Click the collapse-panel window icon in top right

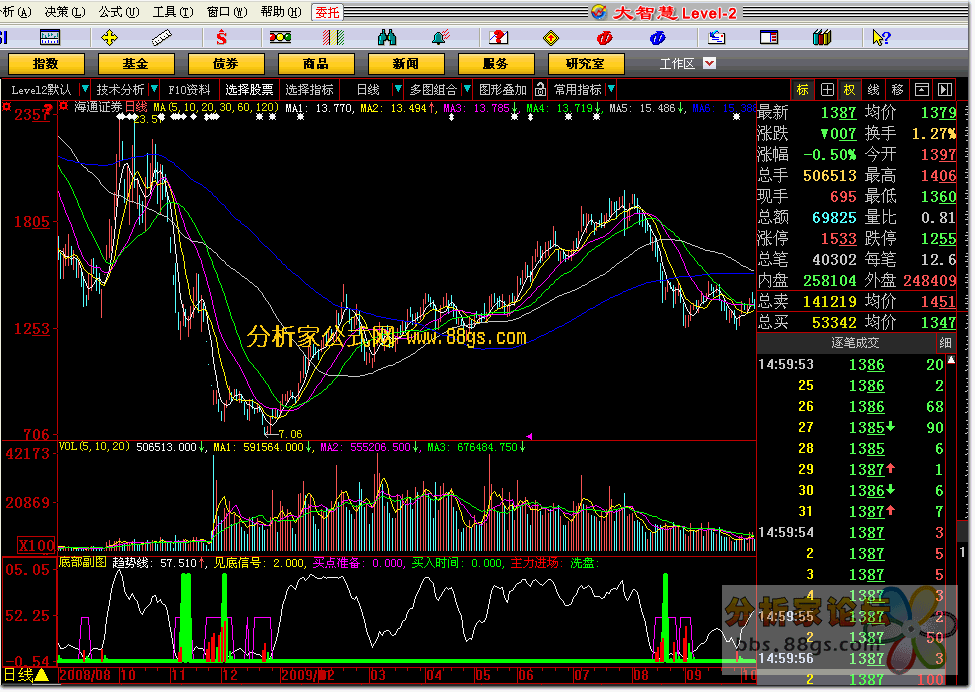[922, 90]
